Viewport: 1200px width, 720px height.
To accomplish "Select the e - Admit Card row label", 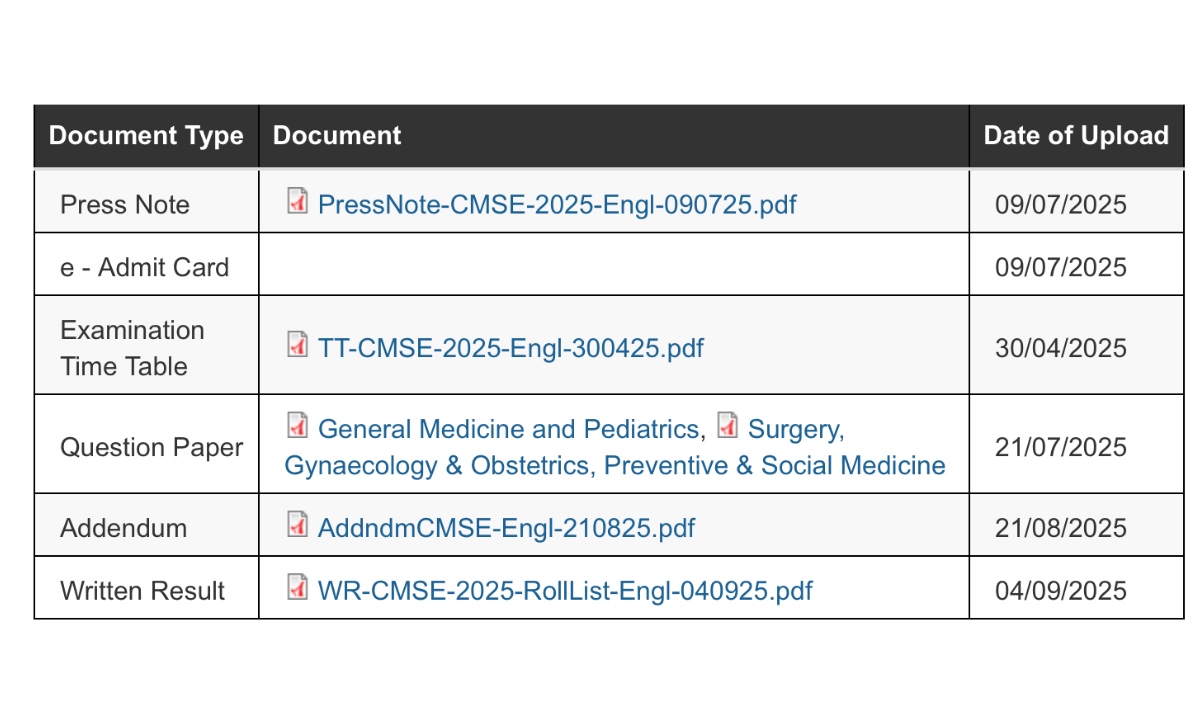I will (x=145, y=268).
